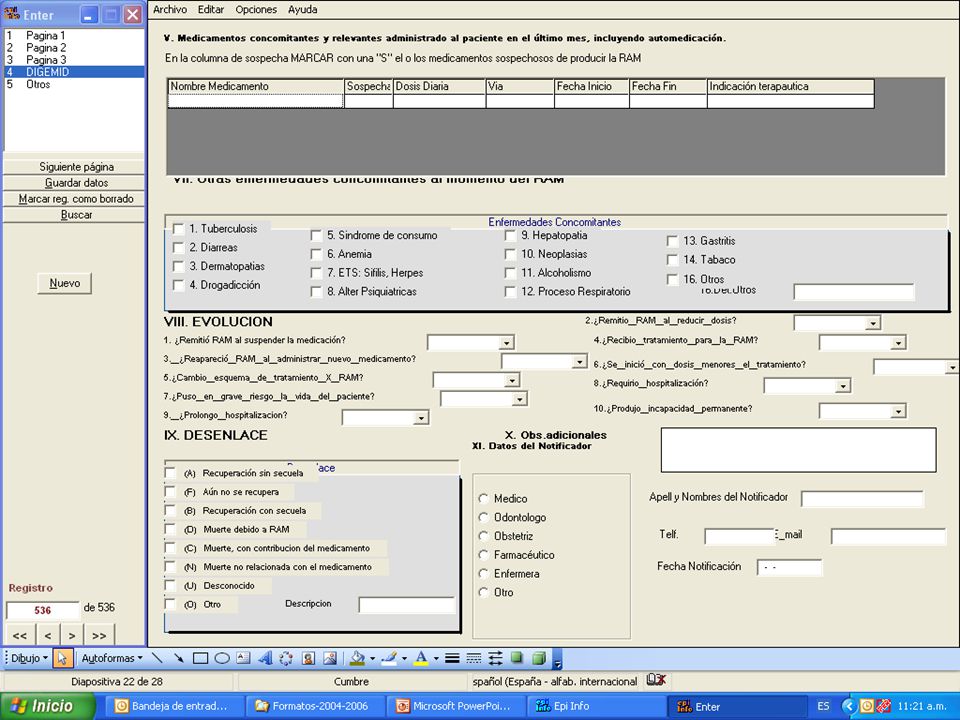Image resolution: width=960 pixels, height=720 pixels.
Task: Open the ES language bar indicator
Action: coord(823,707)
